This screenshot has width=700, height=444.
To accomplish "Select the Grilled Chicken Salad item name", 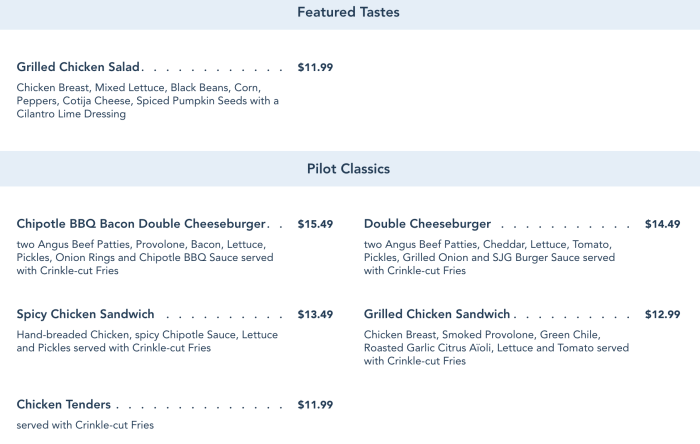I will click(79, 67).
